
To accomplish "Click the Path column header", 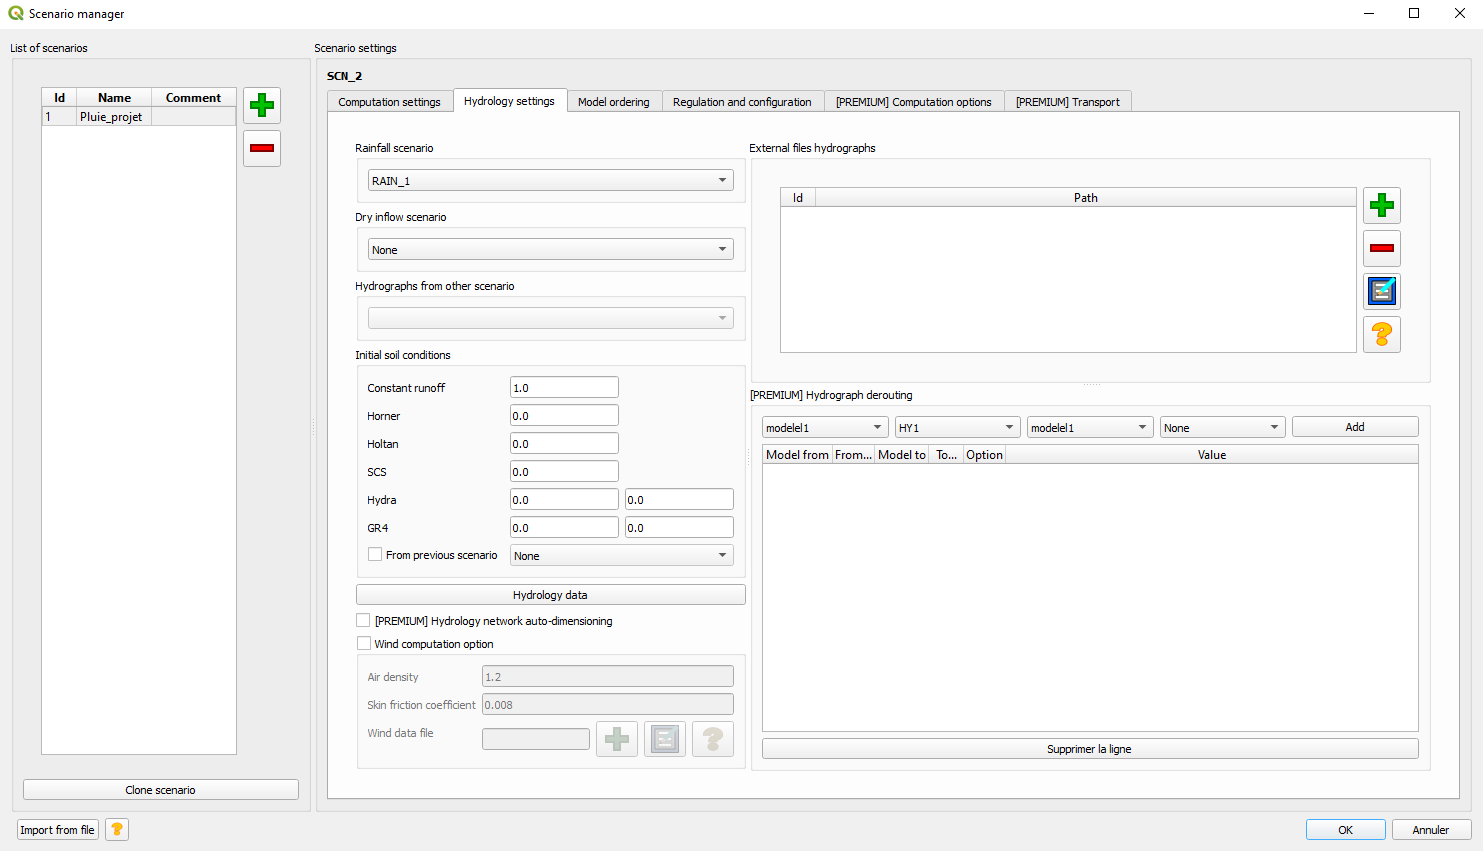I will [1086, 197].
